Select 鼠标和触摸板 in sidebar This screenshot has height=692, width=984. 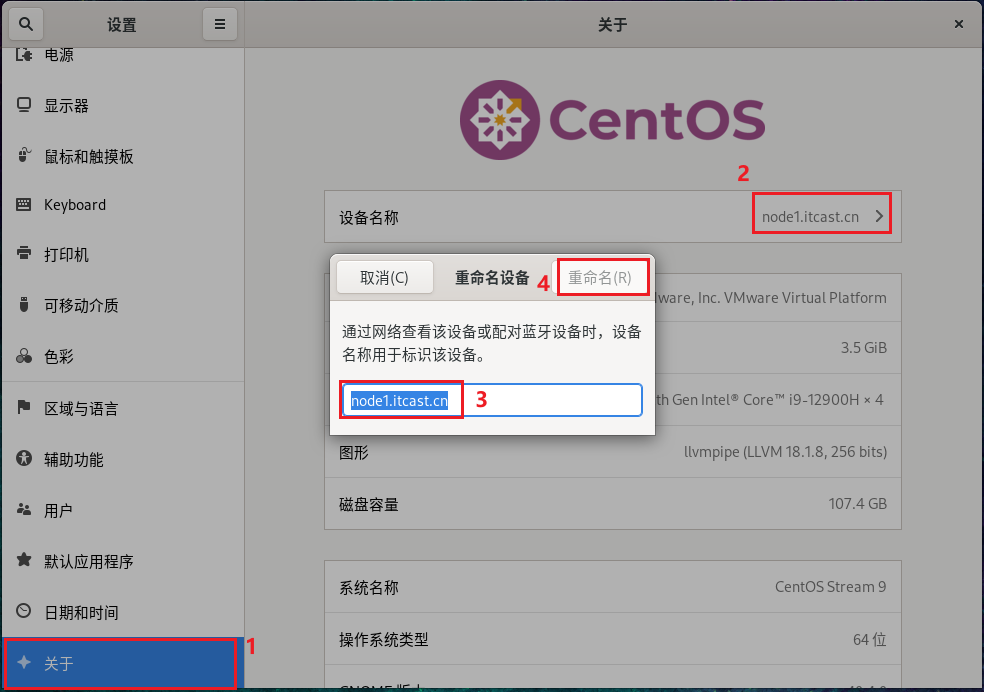(122, 156)
